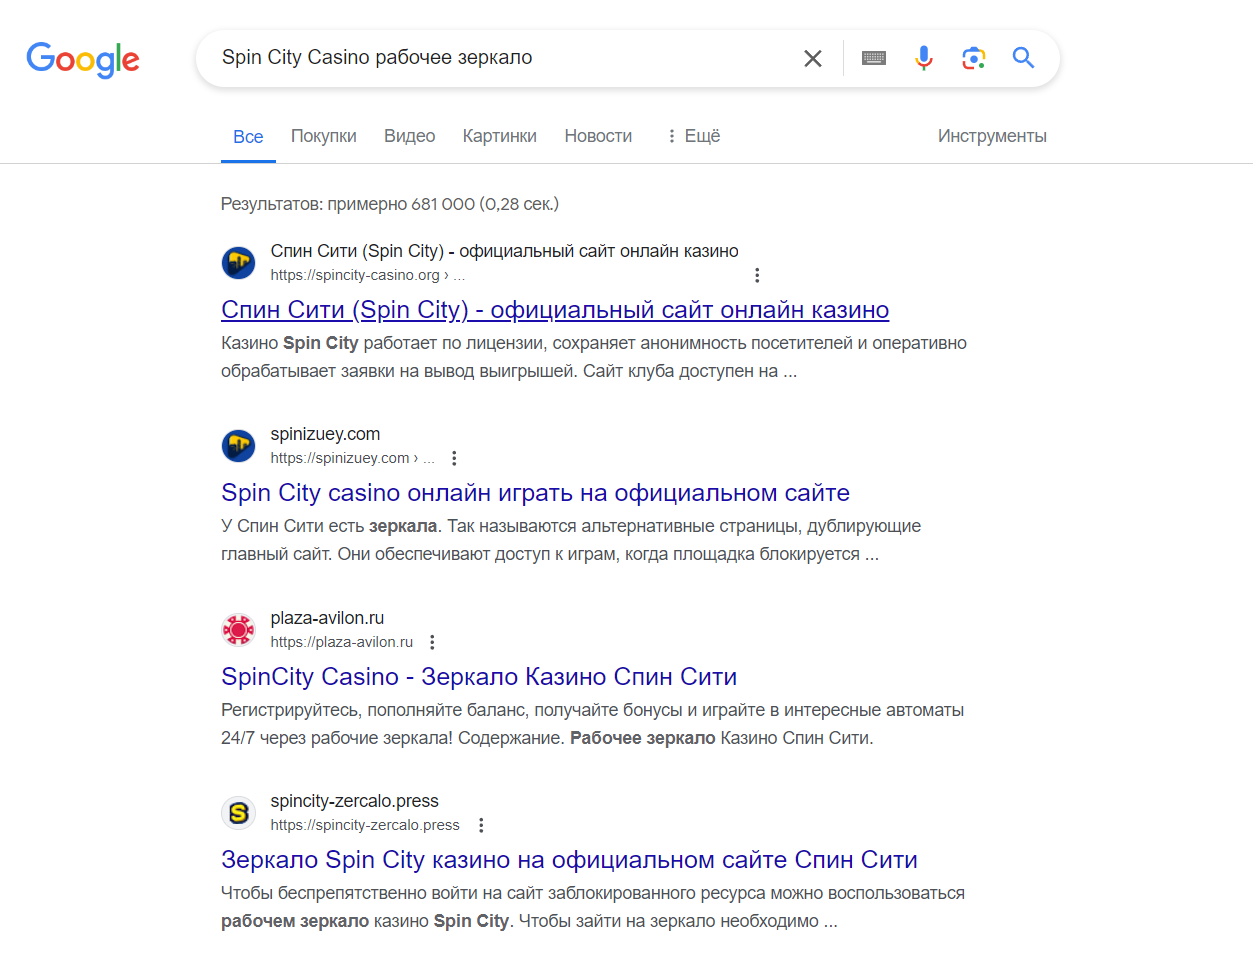Click the https://spincity-zercalo.press URL line
This screenshot has height=955, width=1253.
pos(365,825)
